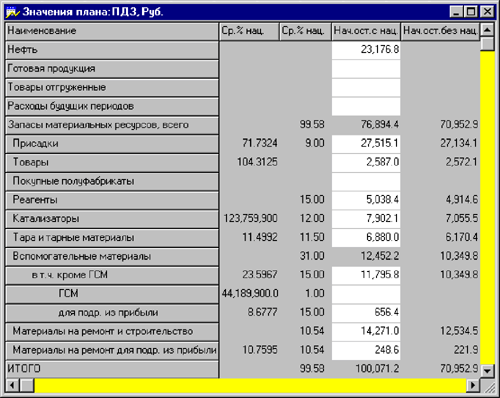This screenshot has height=398, width=500.
Task: Click the vertical scrollbar thumb
Action: coord(487,44)
